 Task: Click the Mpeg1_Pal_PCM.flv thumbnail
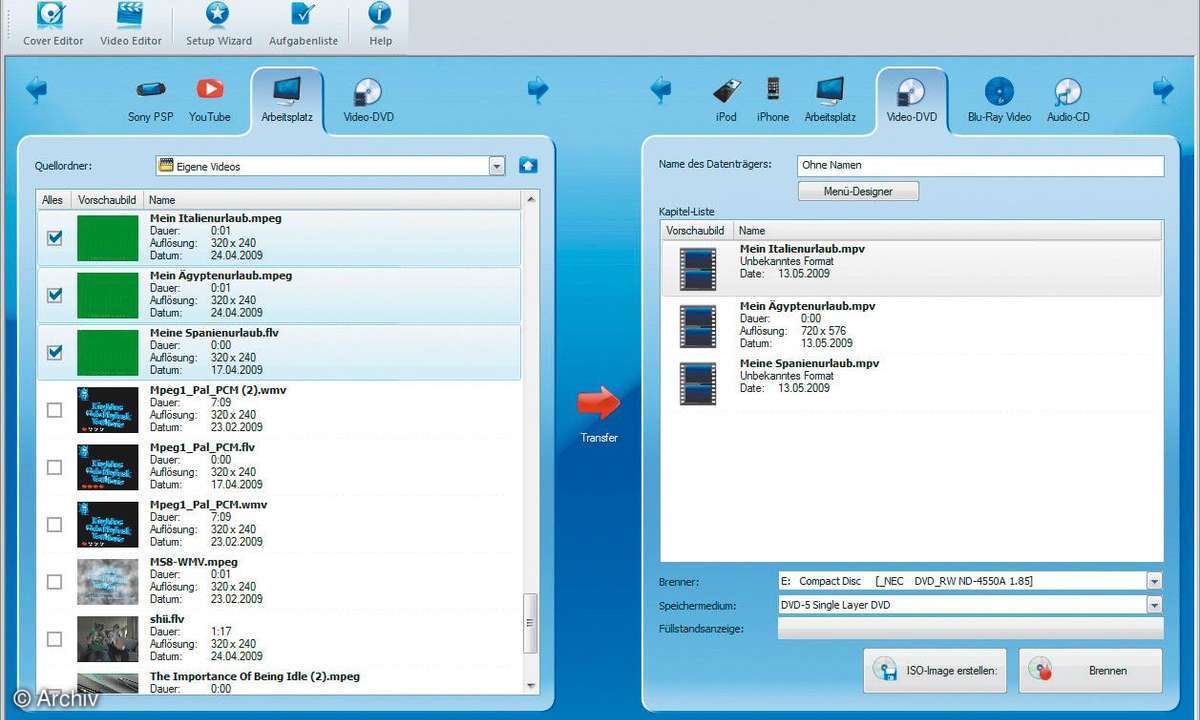(108, 467)
